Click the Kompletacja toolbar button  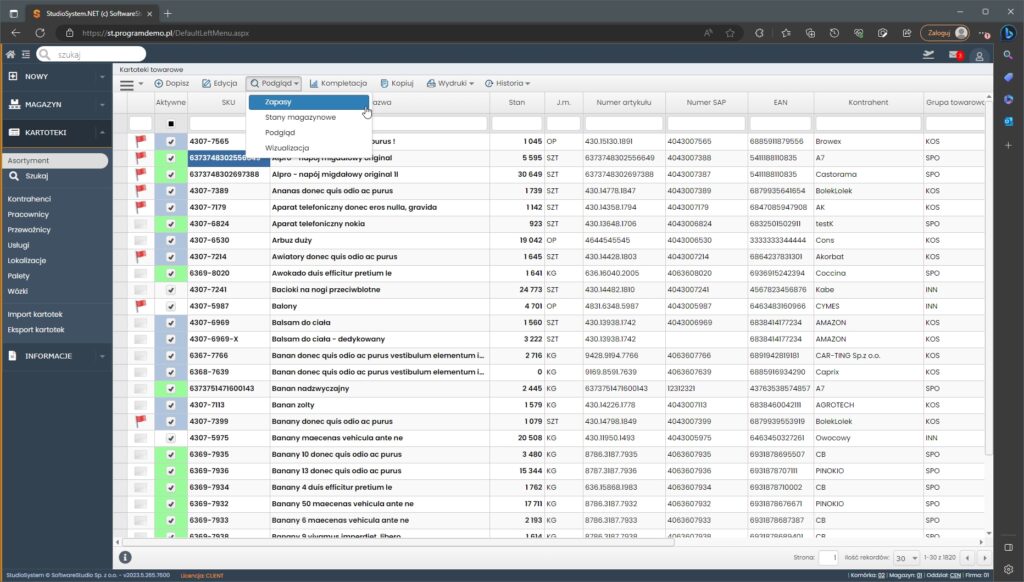338,83
